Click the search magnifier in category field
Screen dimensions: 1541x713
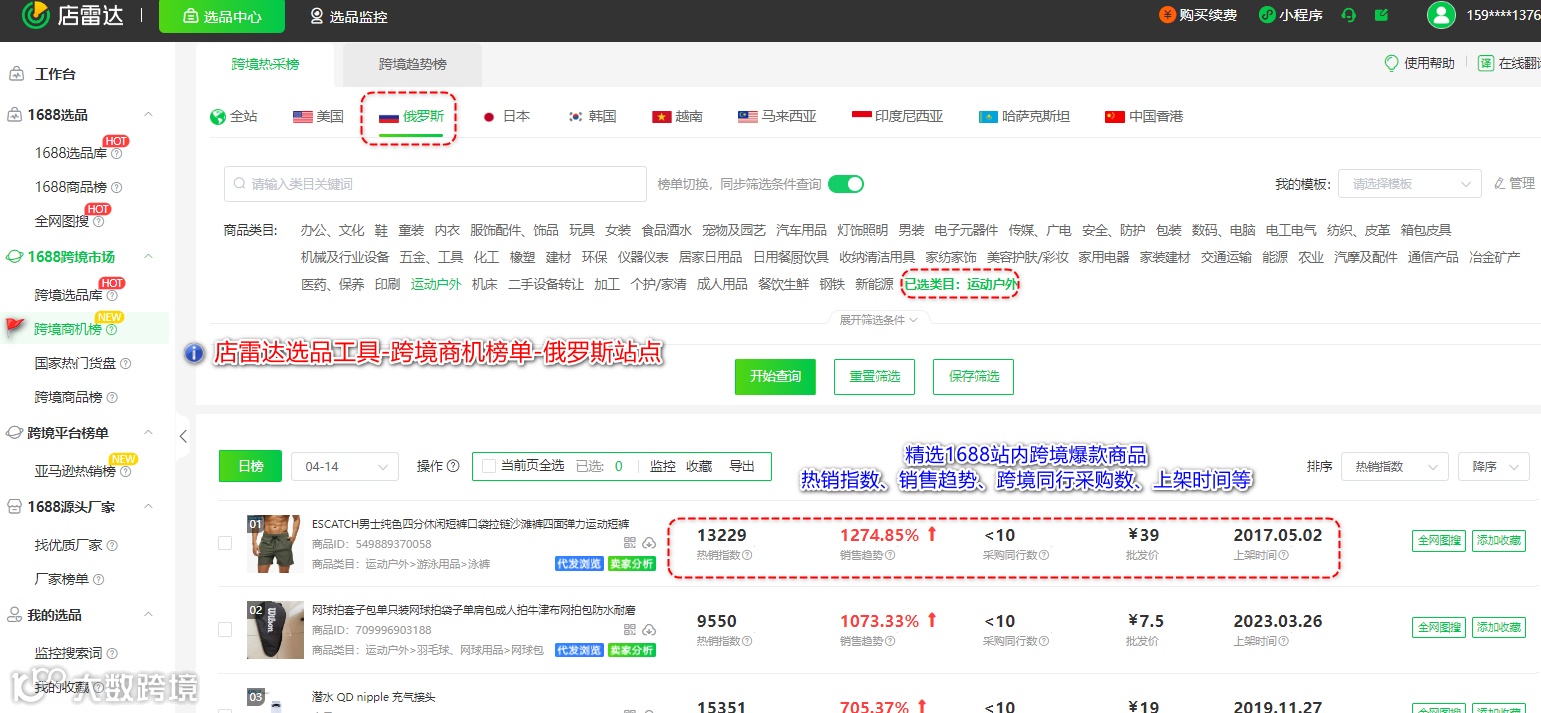coord(240,184)
